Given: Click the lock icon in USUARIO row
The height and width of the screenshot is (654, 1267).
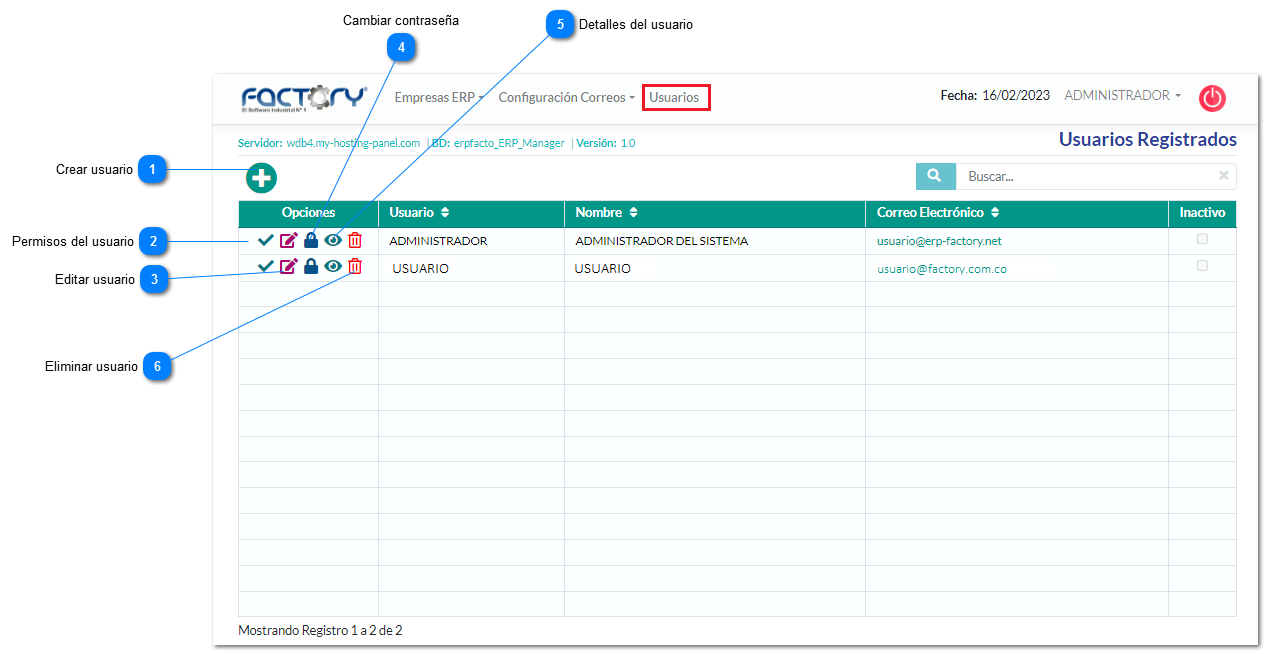Looking at the screenshot, I should 311,267.
